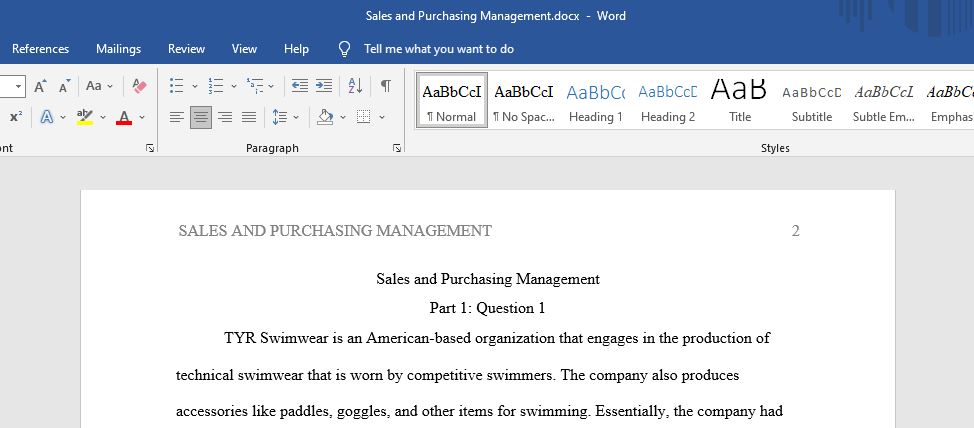Click the title Sales and Purchasing Management
This screenshot has height=428, width=974.
(488, 279)
